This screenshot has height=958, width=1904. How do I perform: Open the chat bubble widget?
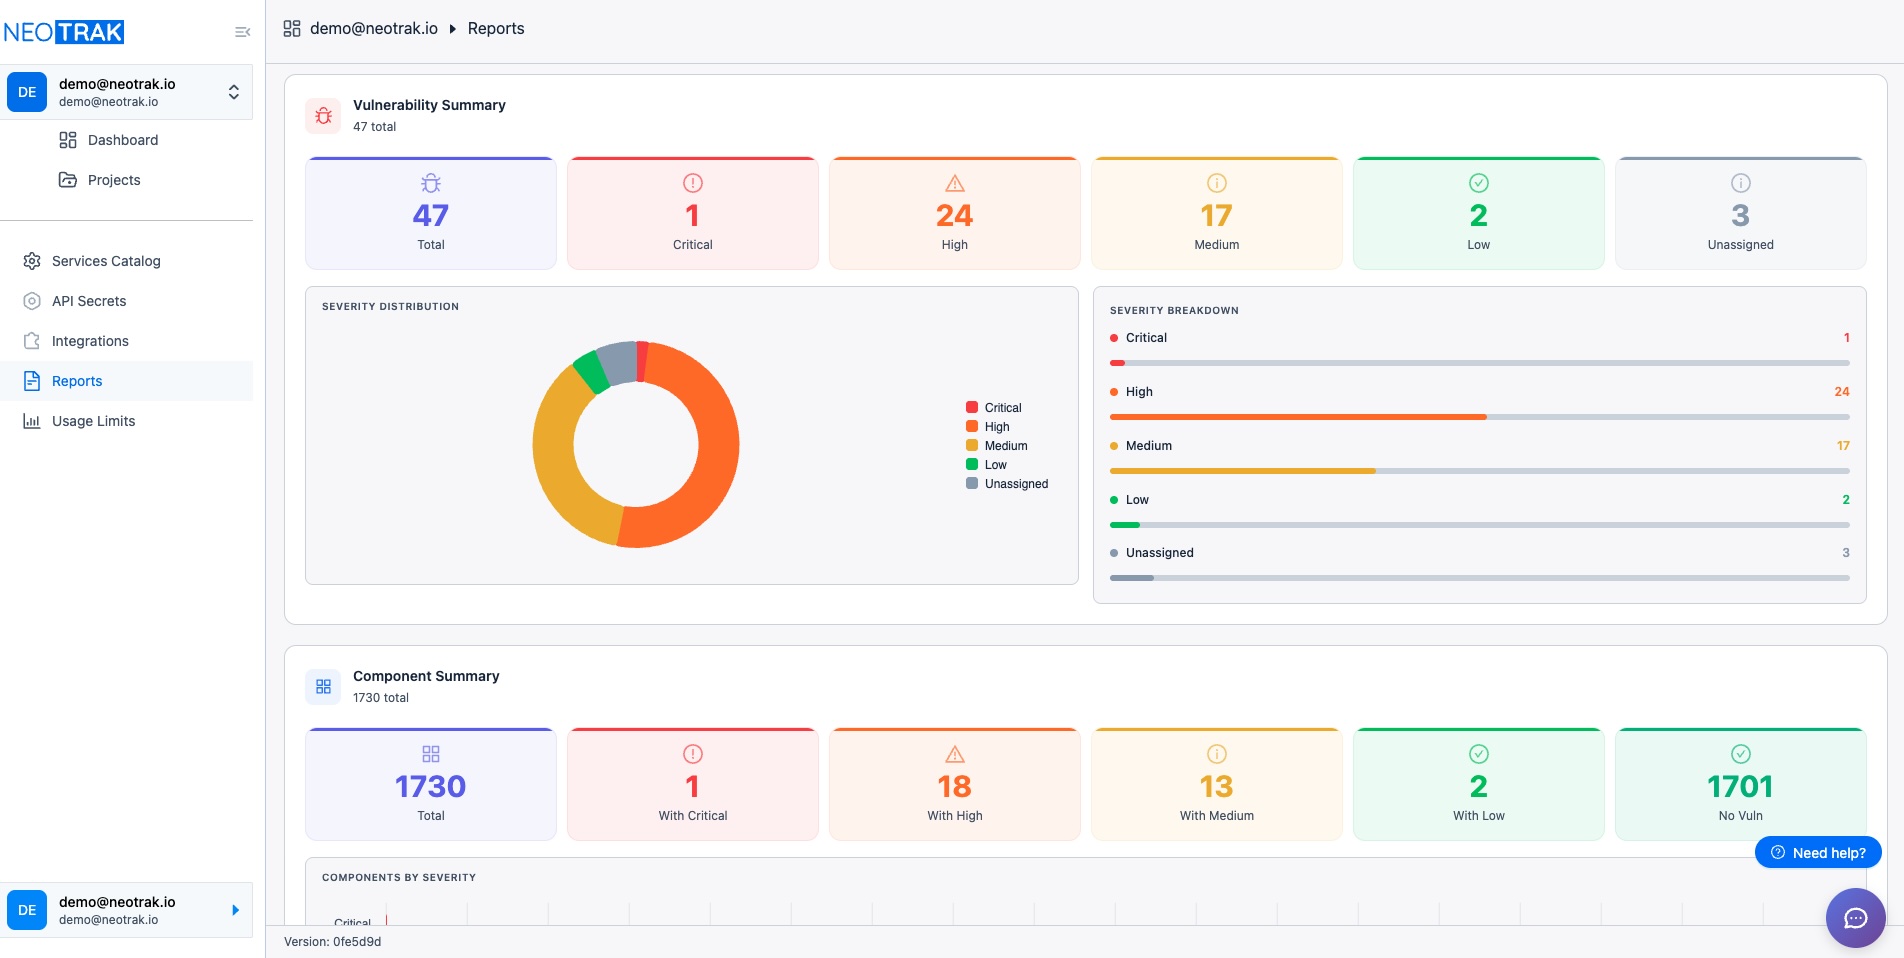point(1855,917)
